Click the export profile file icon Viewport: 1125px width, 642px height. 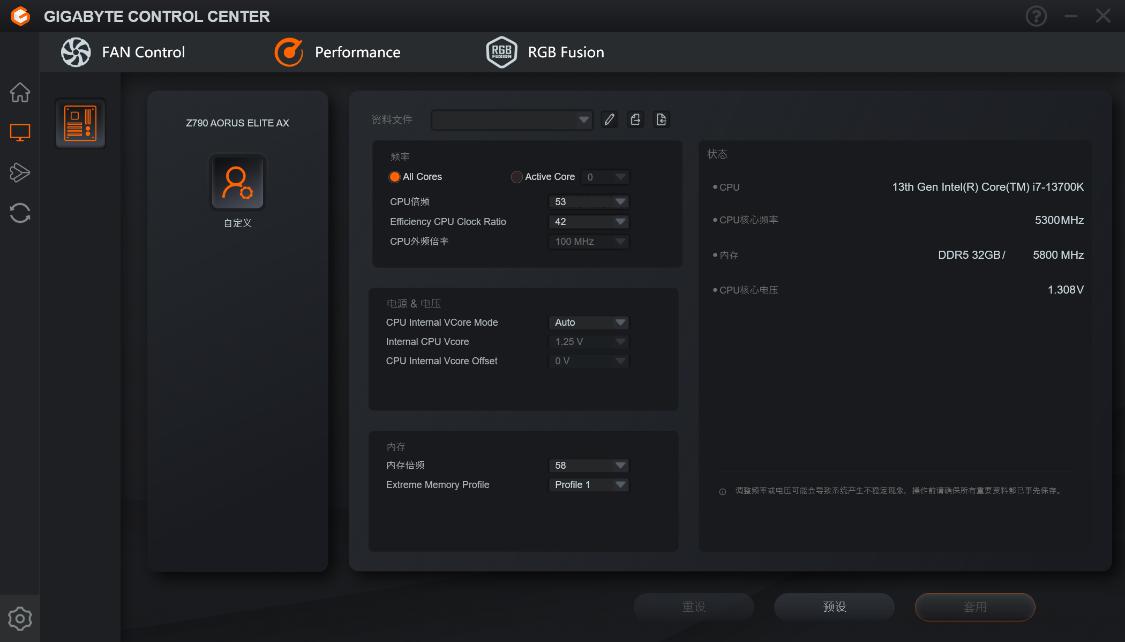pyautogui.click(x=636, y=119)
